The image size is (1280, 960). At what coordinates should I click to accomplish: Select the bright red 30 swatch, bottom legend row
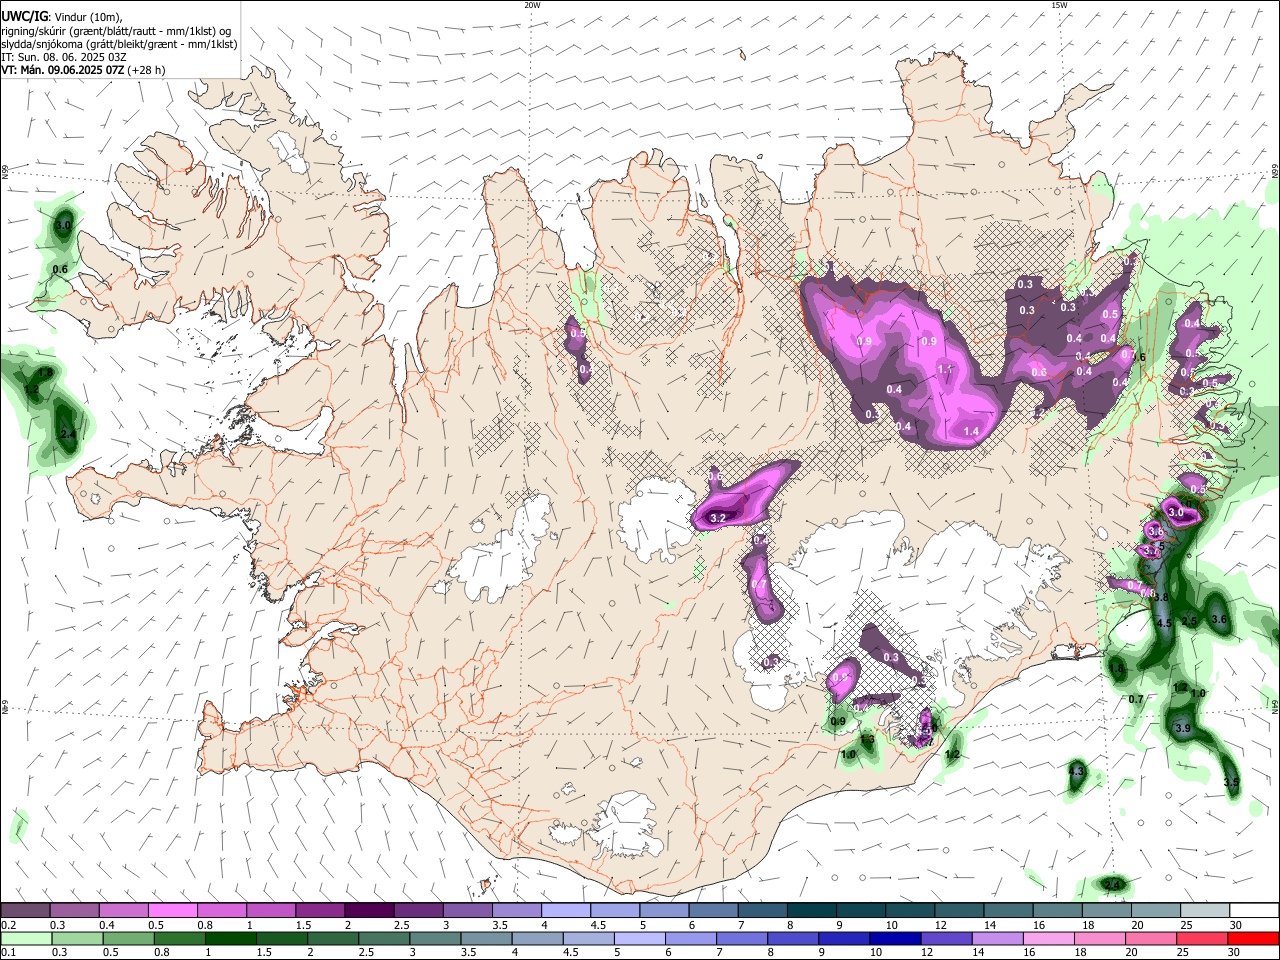coord(1253,938)
